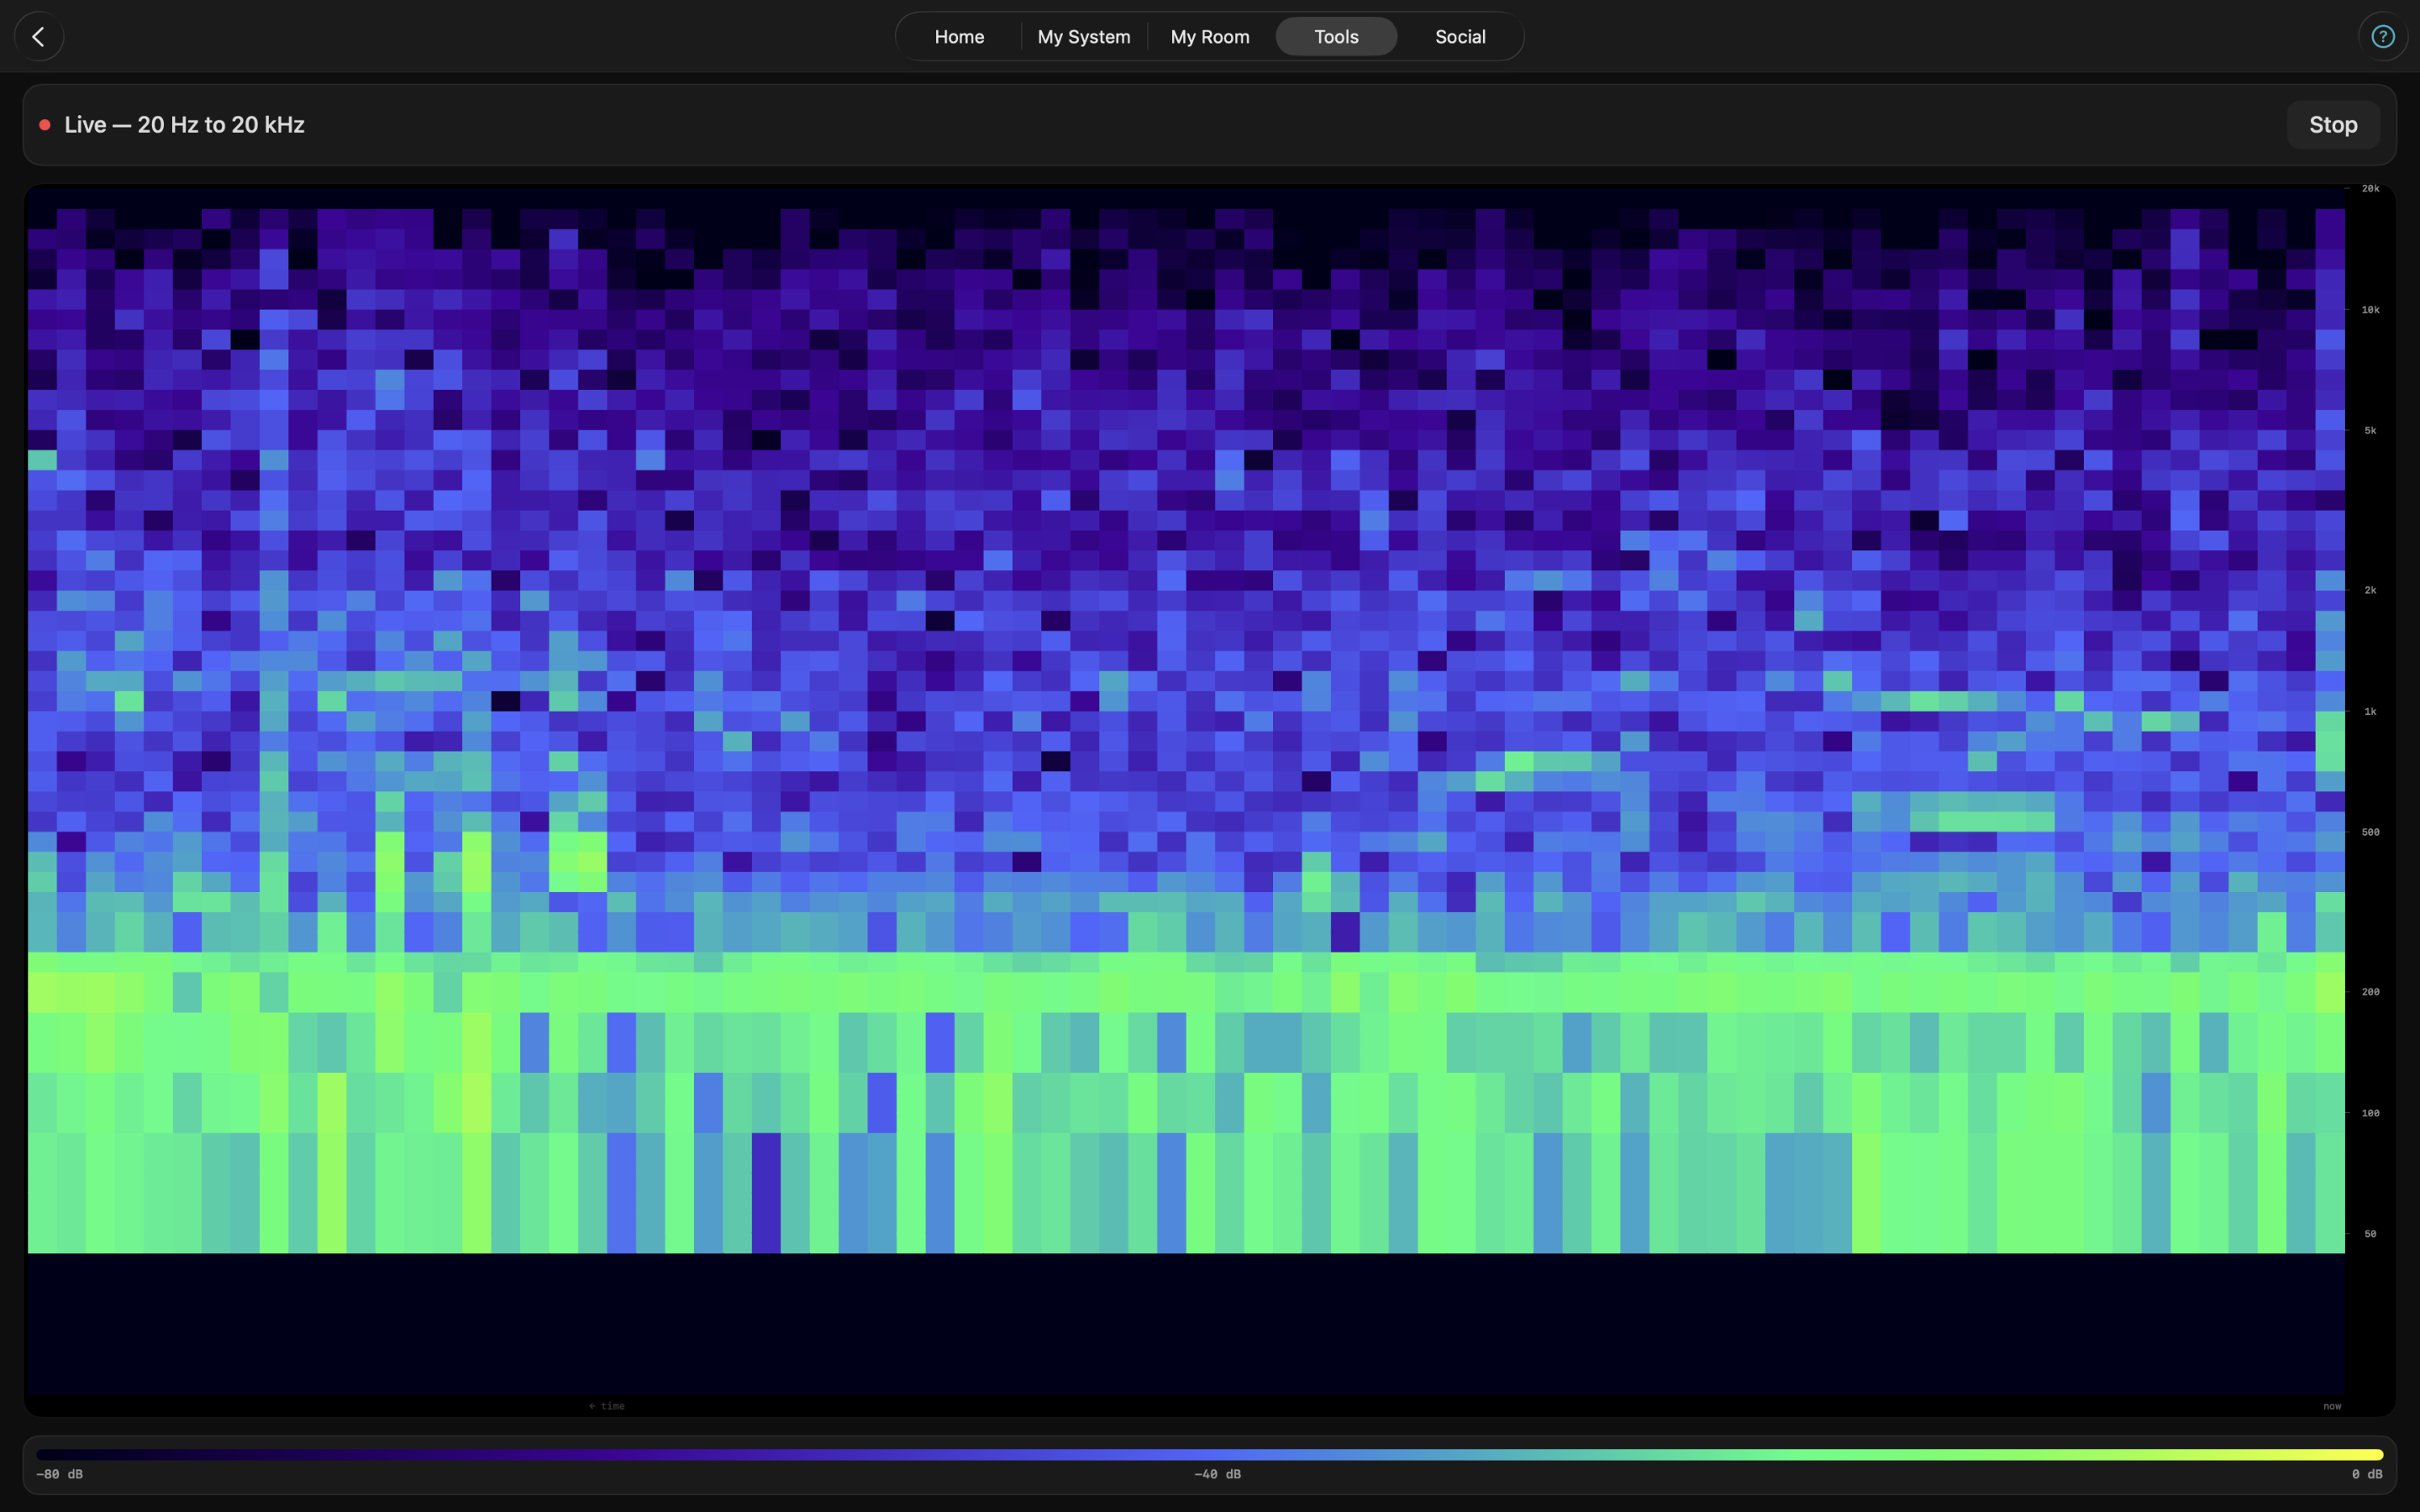Viewport: 2420px width, 1512px height.
Task: Click the 'Live — 20 Hz to 20 kHz' label
Action: point(184,125)
